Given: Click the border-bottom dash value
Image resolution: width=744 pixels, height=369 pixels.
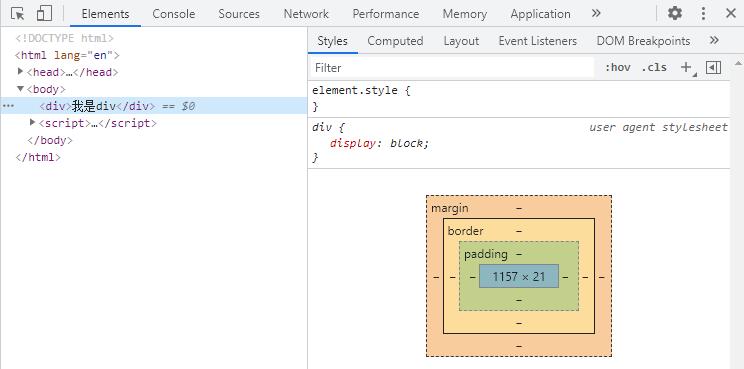Looking at the screenshot, I should [x=519, y=323].
